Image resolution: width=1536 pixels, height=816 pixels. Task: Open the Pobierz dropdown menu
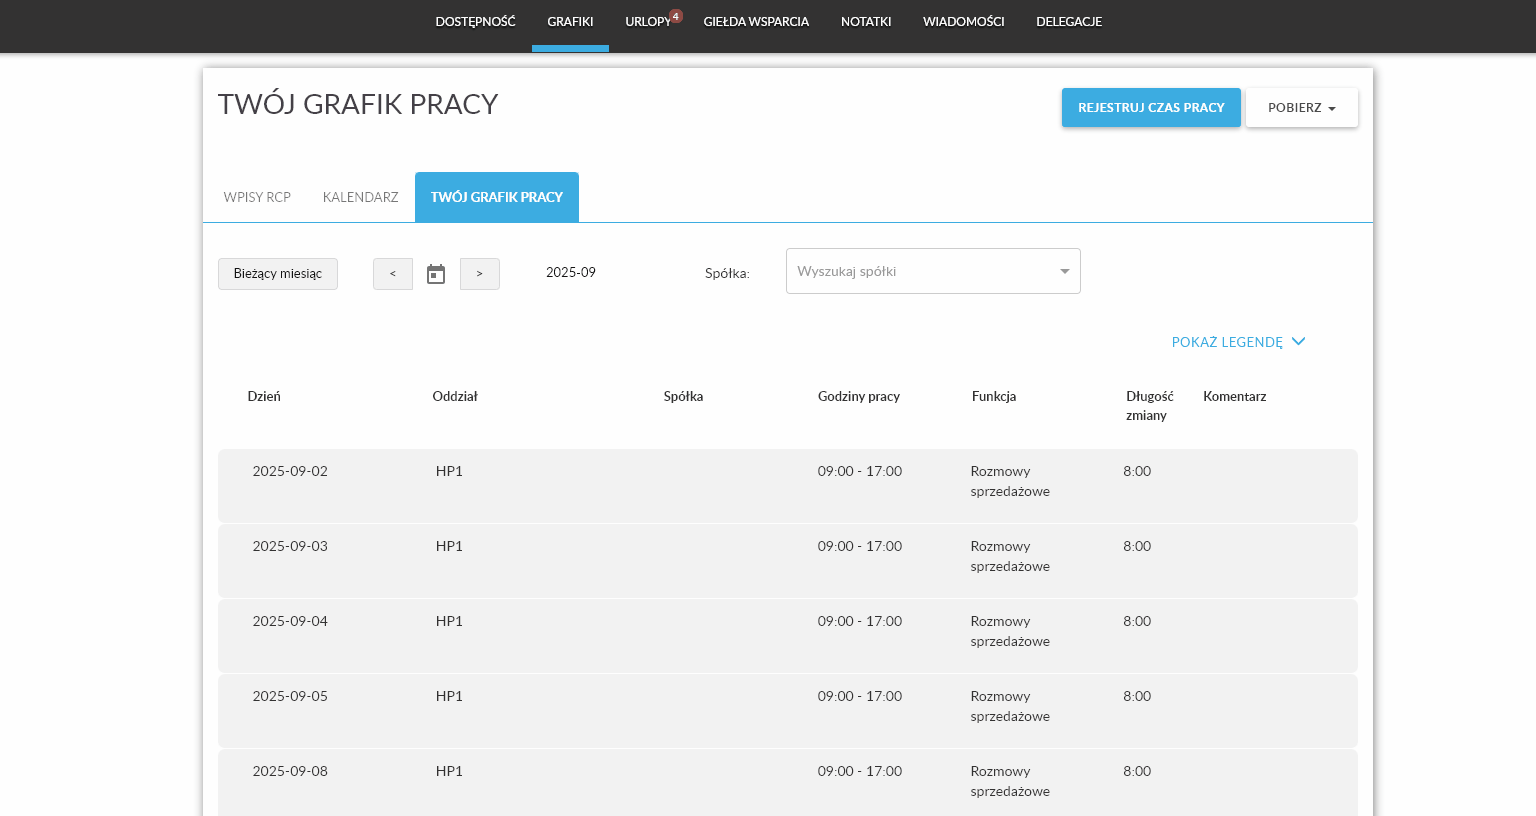1301,108
